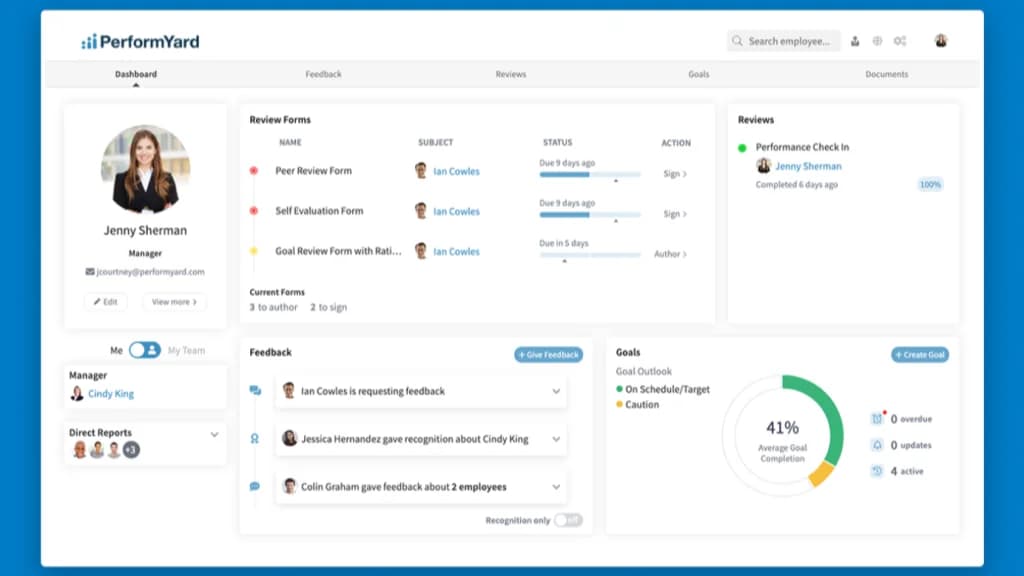Click the Goal Review Form progress bar
This screenshot has width=1024, height=576.
click(590, 255)
